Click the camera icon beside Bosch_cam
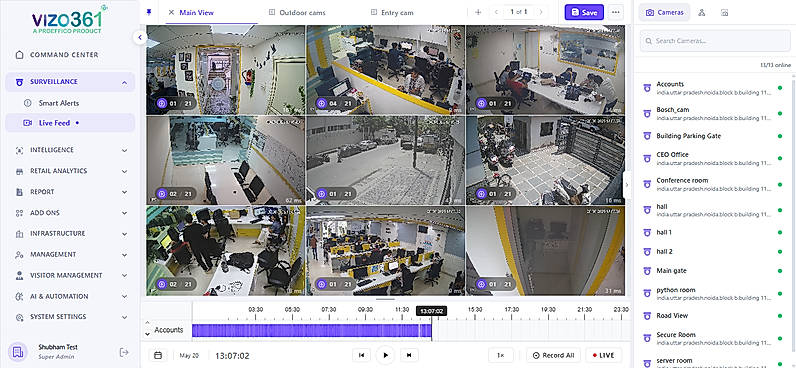This screenshot has width=796, height=368. 647,113
